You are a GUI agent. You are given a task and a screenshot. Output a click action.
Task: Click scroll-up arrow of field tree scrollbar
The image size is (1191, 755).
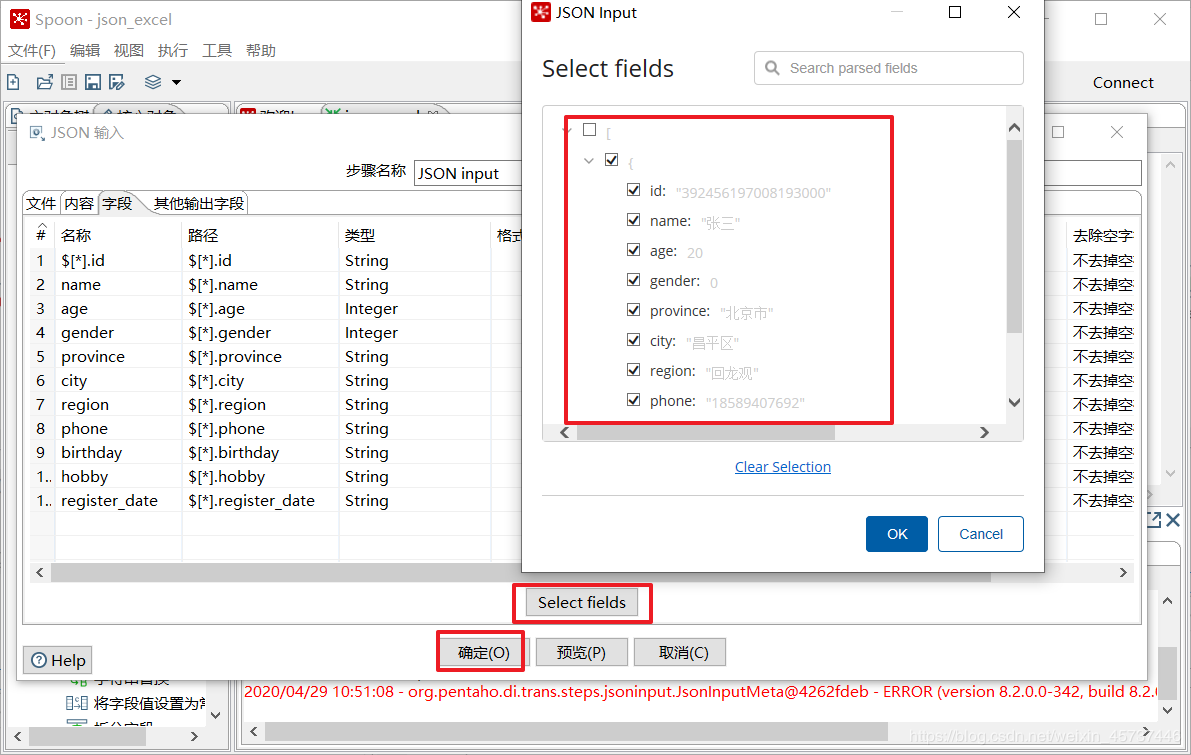coord(1014,128)
